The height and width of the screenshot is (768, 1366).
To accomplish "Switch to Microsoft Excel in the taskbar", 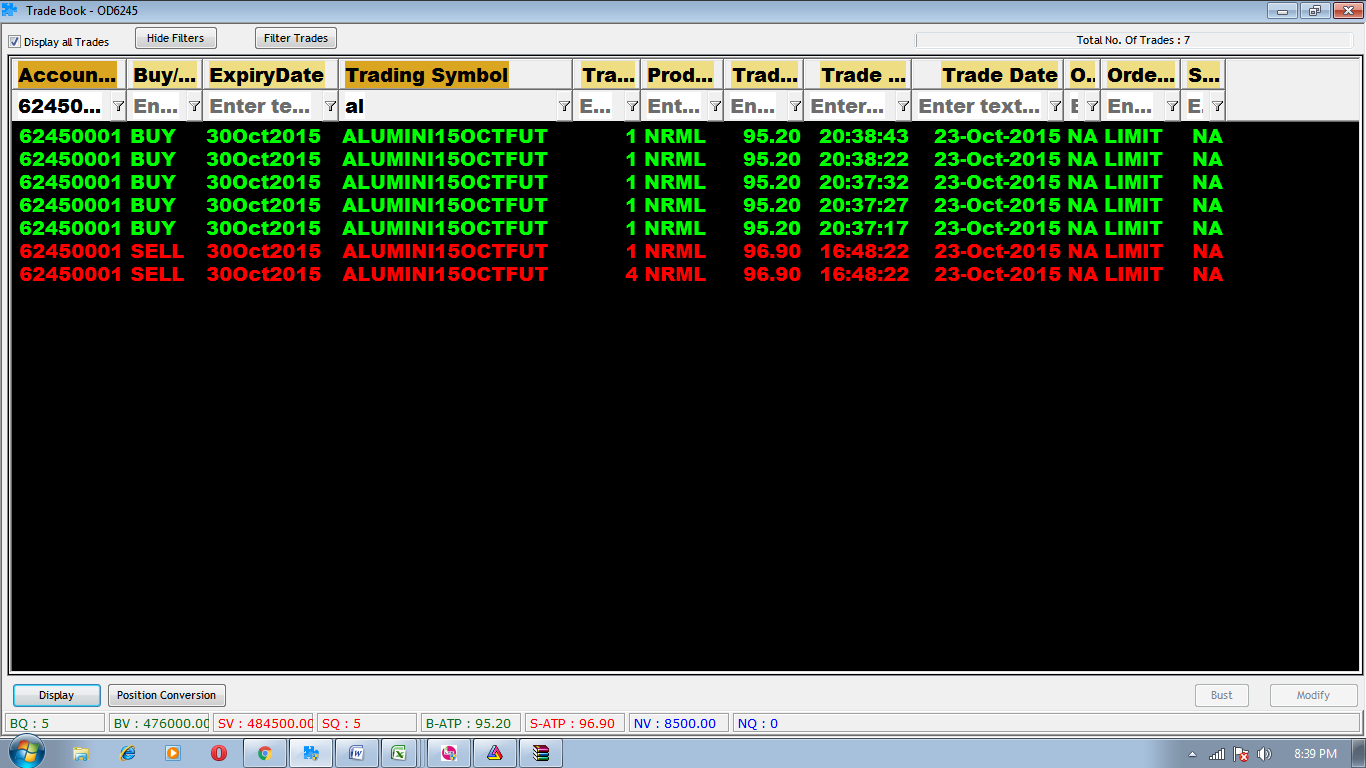I will point(398,753).
